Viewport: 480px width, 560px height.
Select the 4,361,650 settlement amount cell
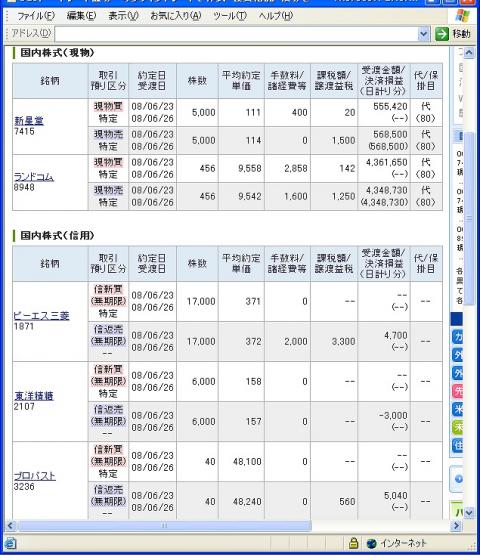pyautogui.click(x=384, y=168)
